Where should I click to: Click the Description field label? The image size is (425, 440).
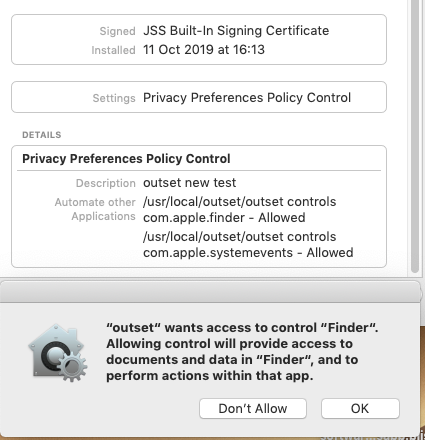point(106,183)
